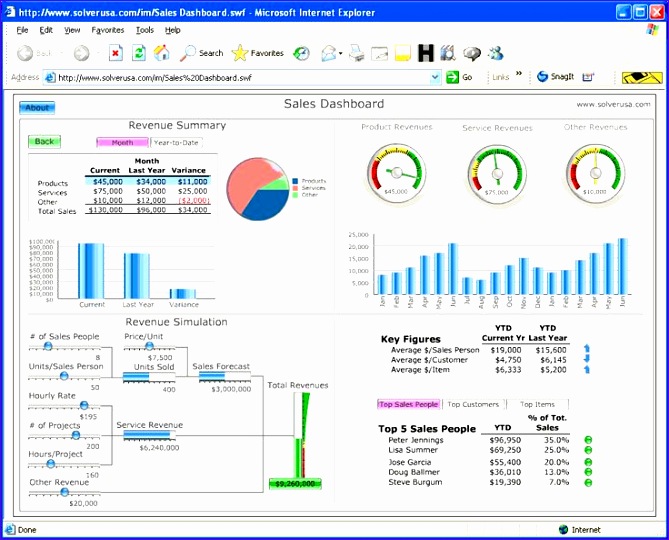Click inside the Address URL field
This screenshot has height=540, width=669.
click(242, 78)
